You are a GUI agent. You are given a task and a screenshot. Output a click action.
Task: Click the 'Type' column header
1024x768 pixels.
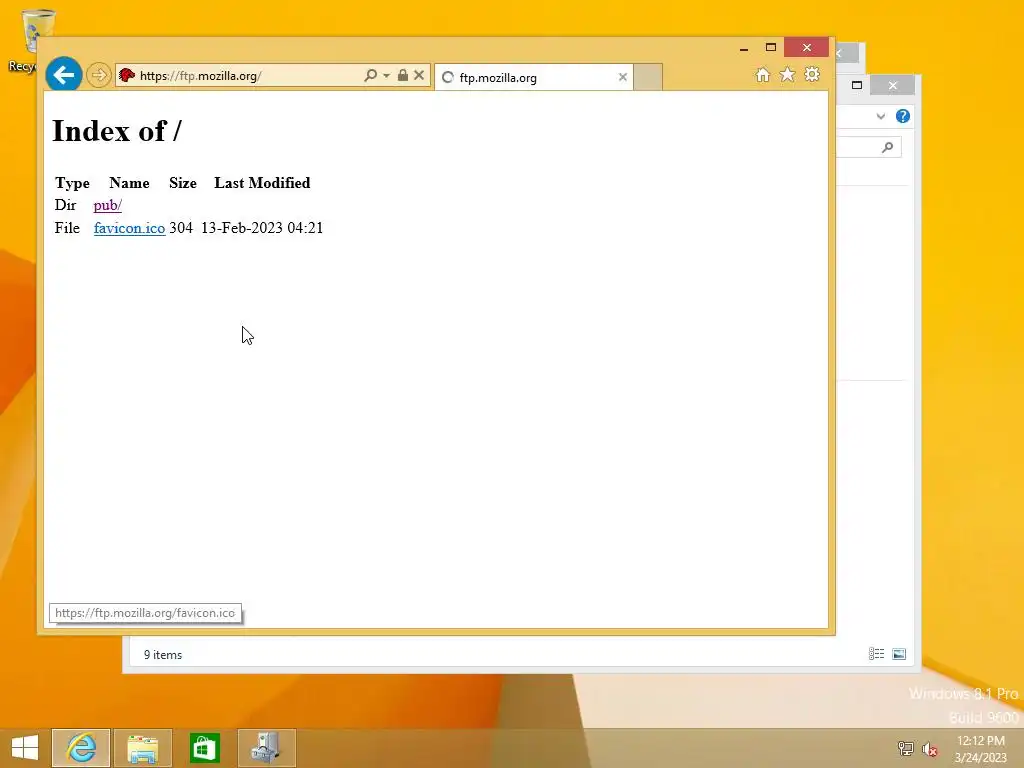click(72, 183)
